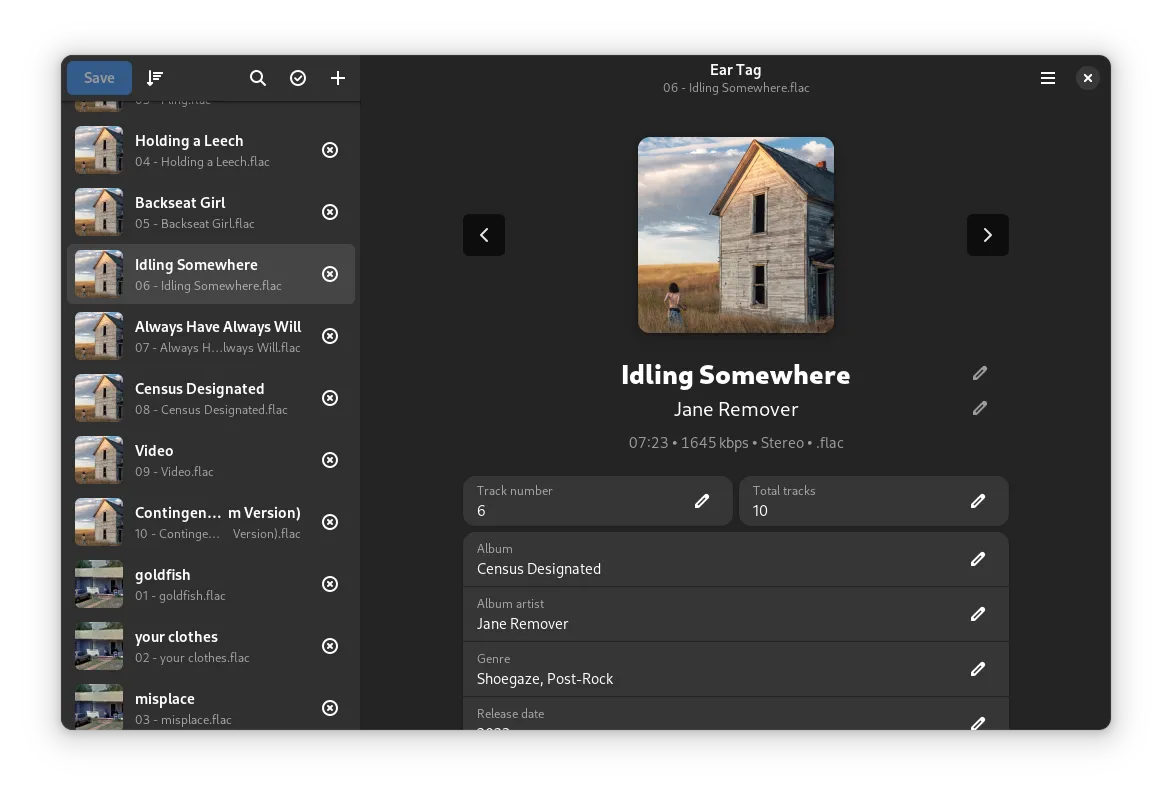Remove Backseat Girl.flac with its close icon
1172x797 pixels.
330,212
